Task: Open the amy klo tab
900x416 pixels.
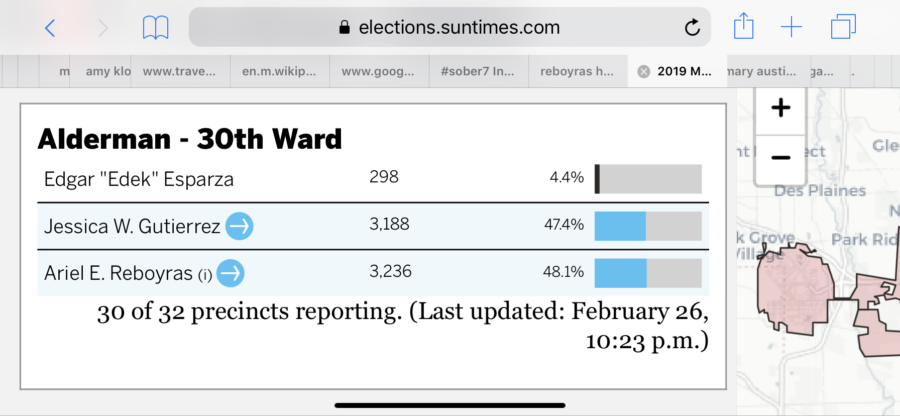Action: 108,71
